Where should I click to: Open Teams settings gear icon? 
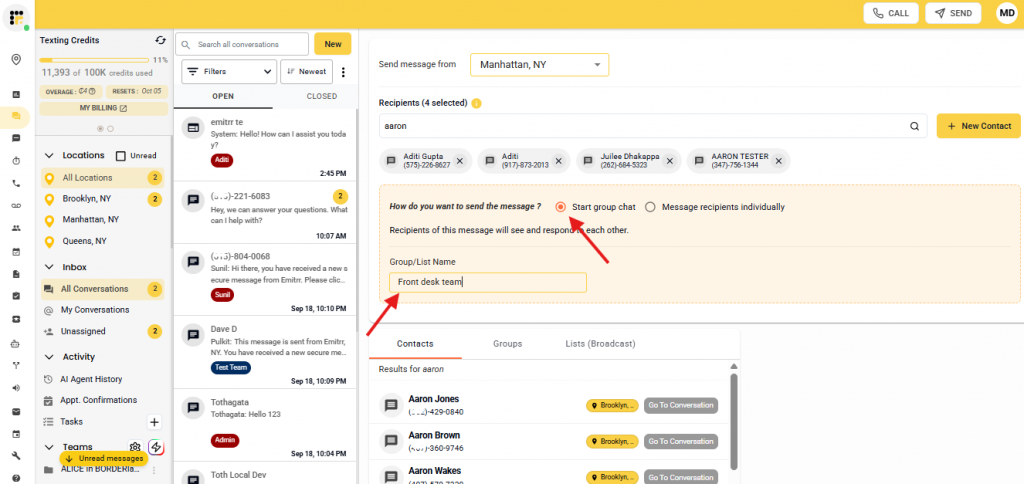click(x=135, y=447)
